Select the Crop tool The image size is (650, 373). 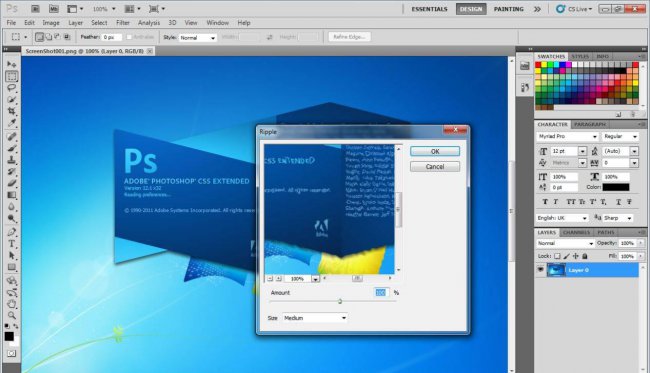coord(12,111)
